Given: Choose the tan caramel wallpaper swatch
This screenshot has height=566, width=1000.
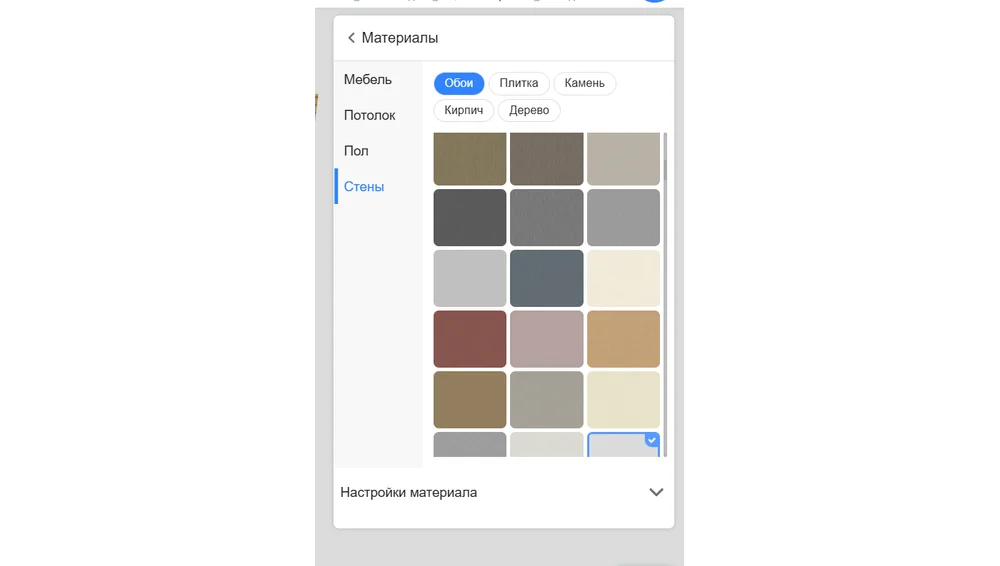Looking at the screenshot, I should click(x=623, y=339).
